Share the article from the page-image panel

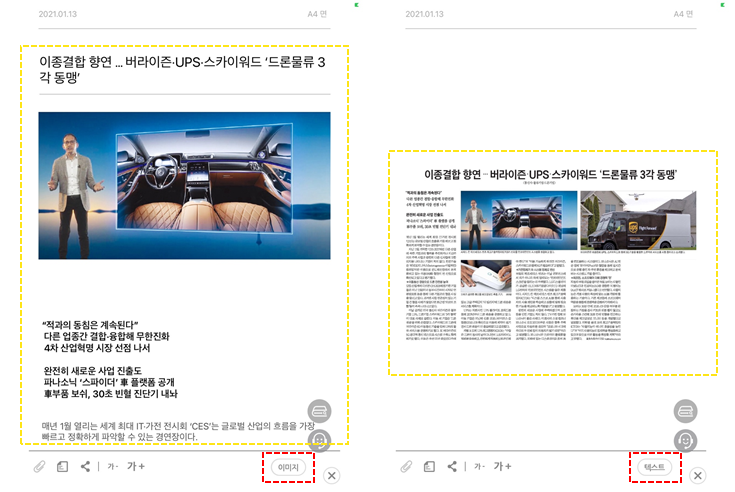tap(452, 466)
